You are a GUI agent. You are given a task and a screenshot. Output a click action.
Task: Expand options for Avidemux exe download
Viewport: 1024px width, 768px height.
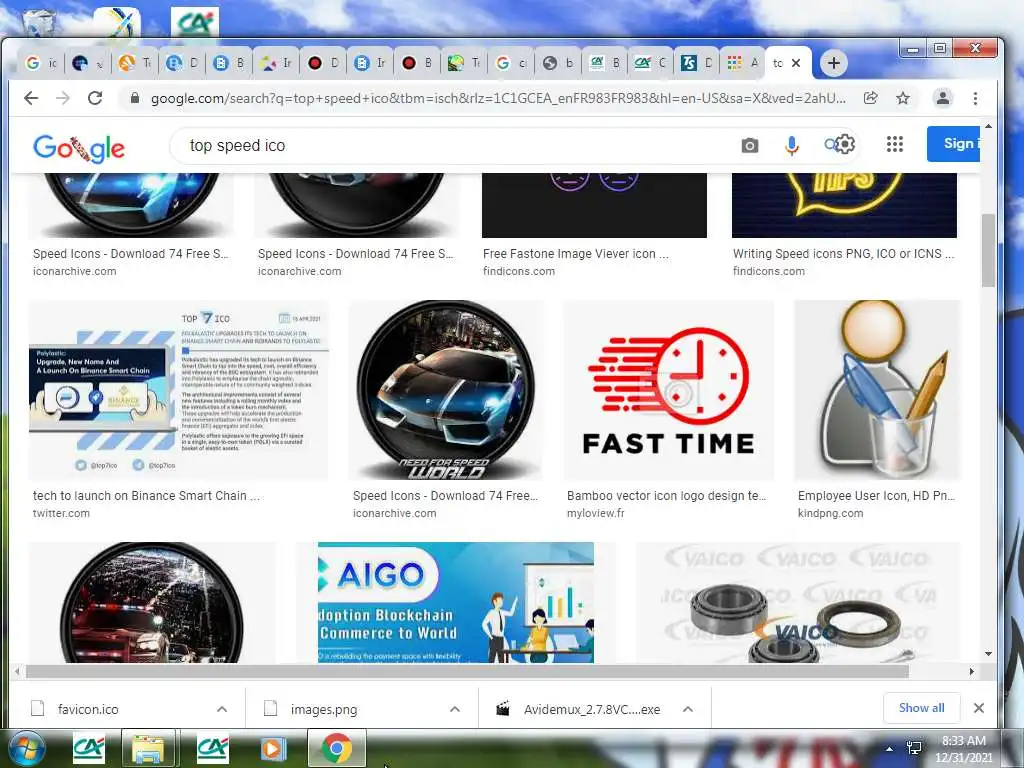[x=688, y=709]
